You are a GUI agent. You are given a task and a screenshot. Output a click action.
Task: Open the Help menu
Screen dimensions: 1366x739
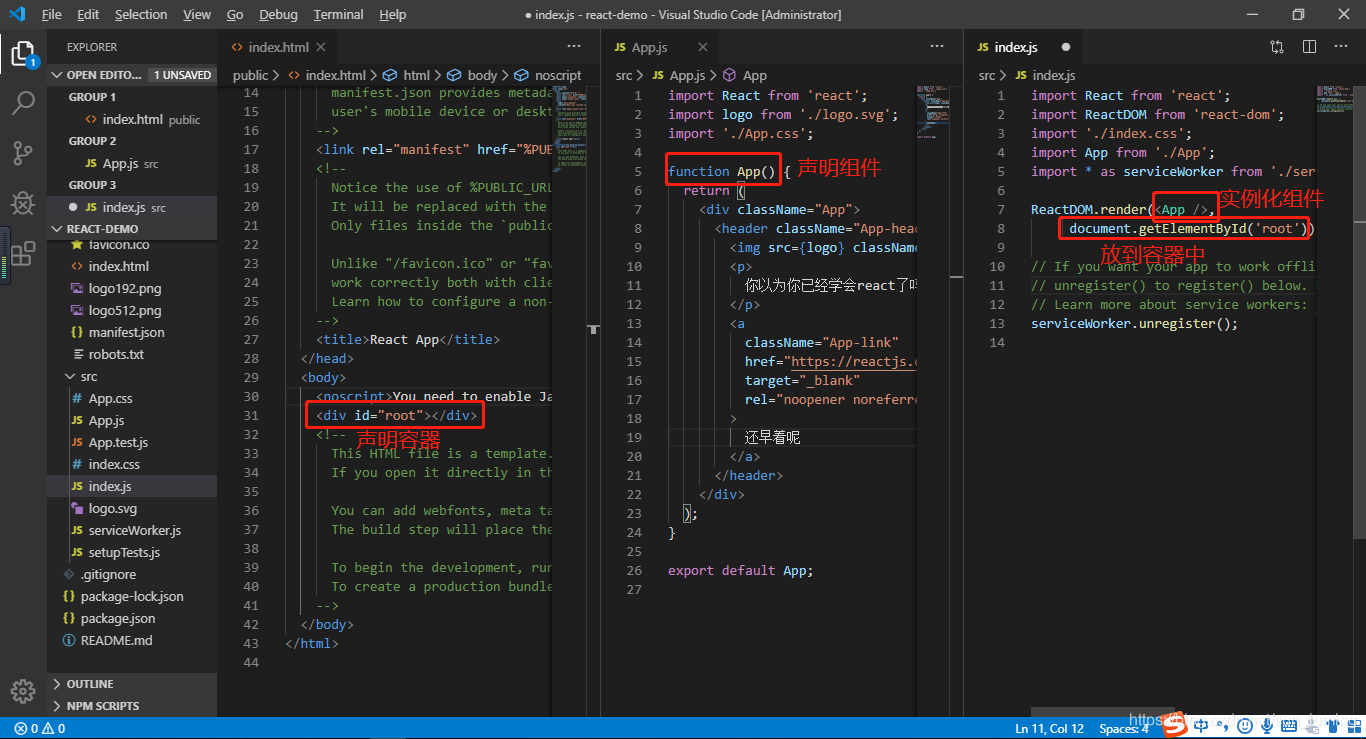(393, 14)
